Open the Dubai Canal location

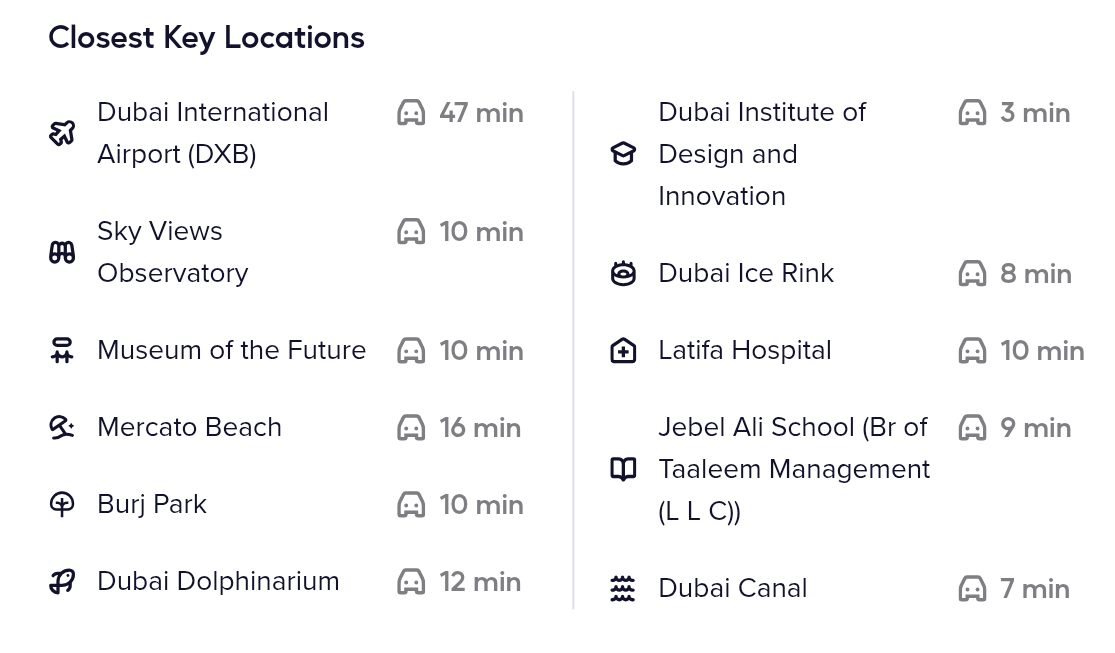click(732, 588)
